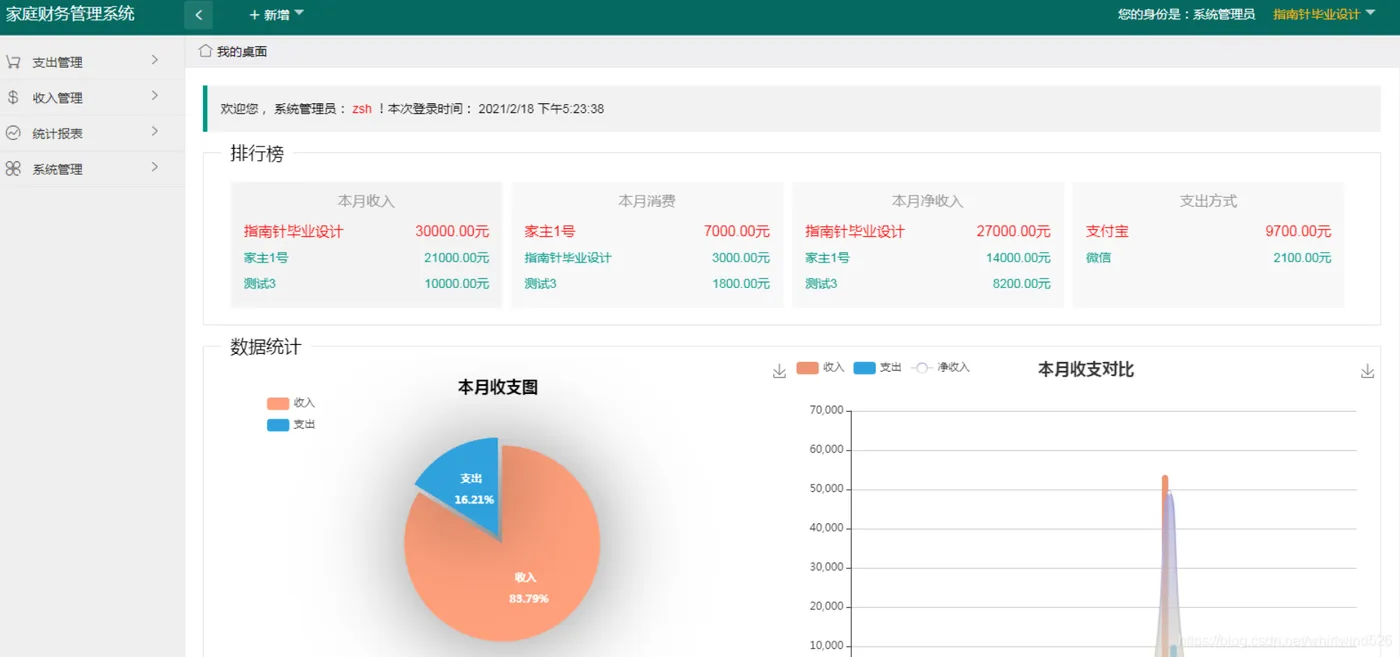Click the 3000.00元 amount

tap(741, 258)
